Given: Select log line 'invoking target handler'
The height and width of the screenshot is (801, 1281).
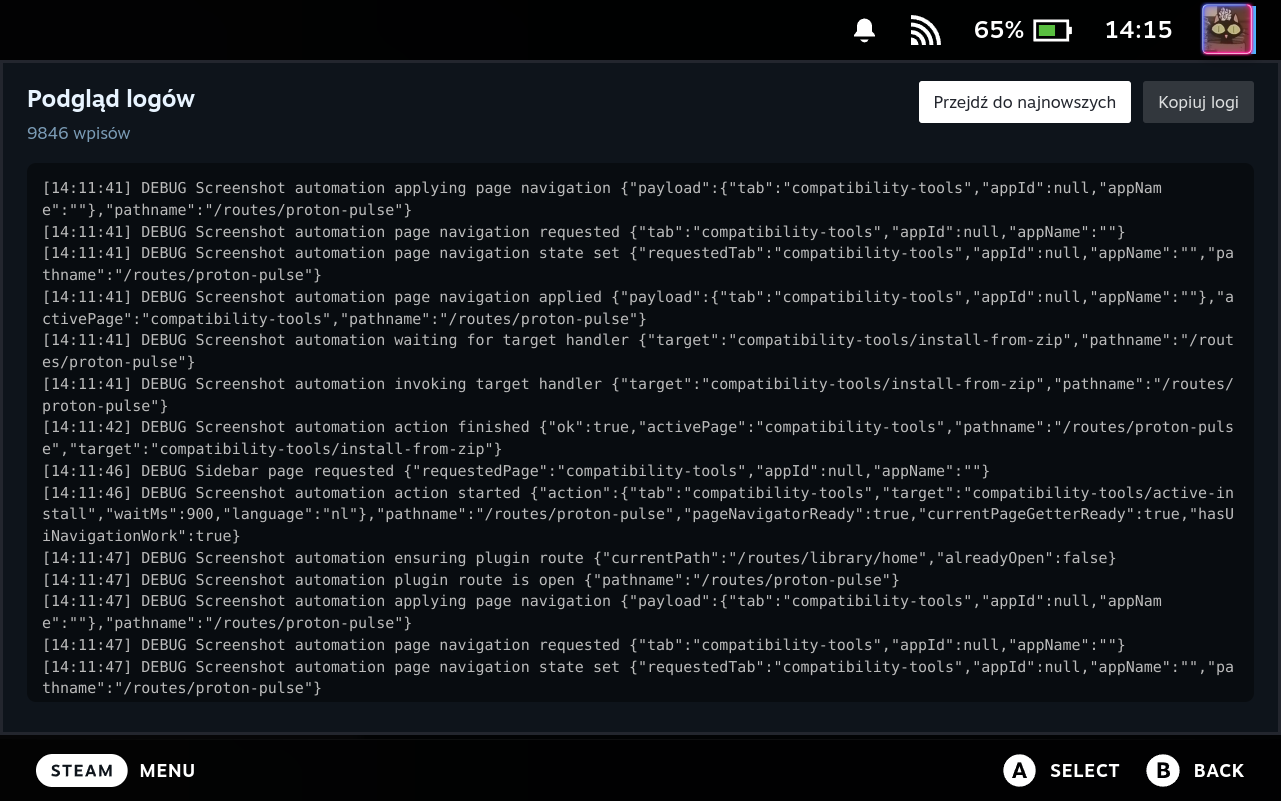Looking at the screenshot, I should [638, 395].
